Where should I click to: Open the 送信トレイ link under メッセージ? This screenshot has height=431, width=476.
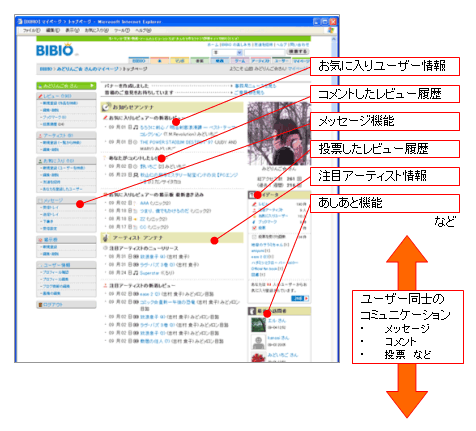[x=51, y=214]
